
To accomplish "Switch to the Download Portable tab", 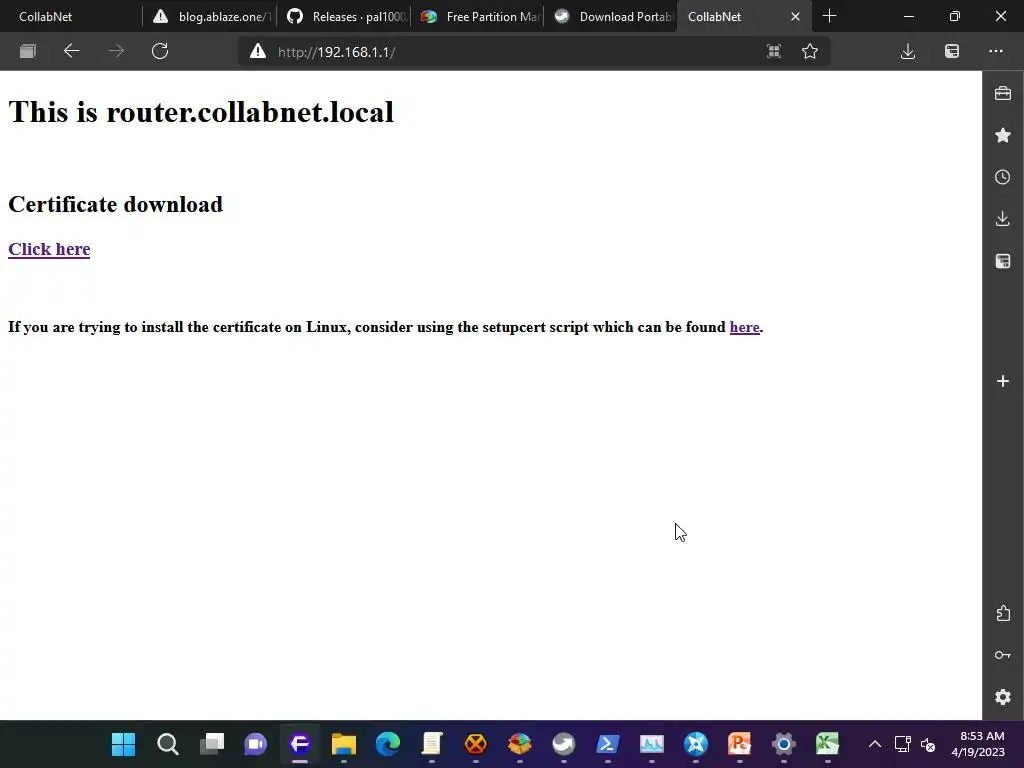I will click(x=613, y=16).
